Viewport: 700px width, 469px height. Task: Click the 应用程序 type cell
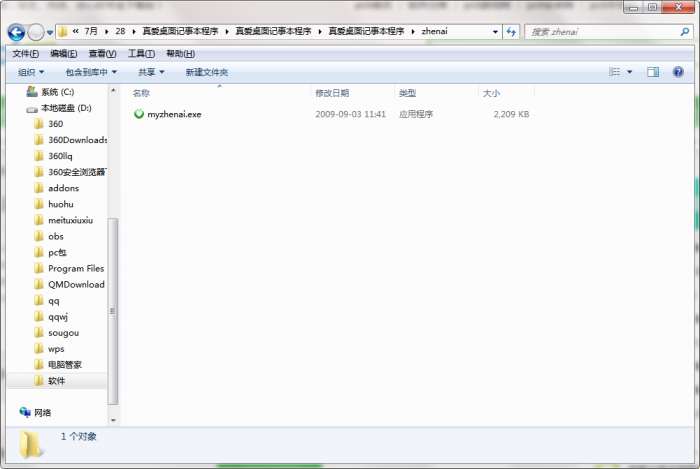tap(416, 114)
